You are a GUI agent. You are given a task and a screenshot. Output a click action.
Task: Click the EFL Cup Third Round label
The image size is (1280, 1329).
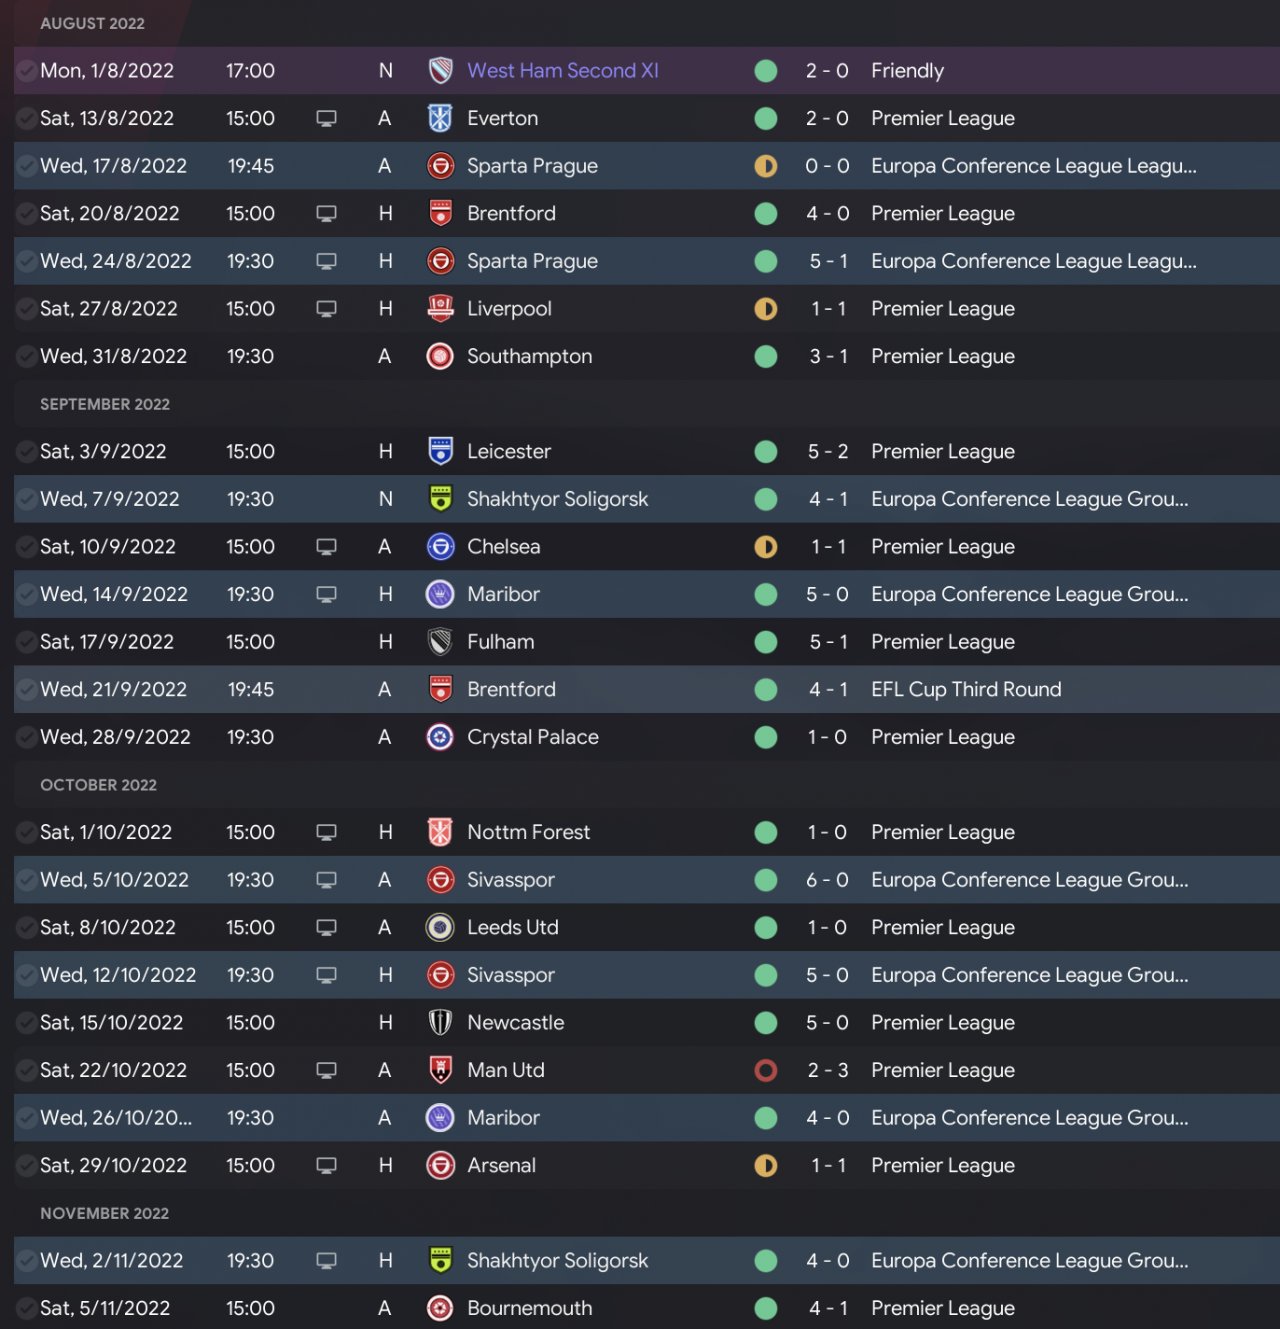965,689
